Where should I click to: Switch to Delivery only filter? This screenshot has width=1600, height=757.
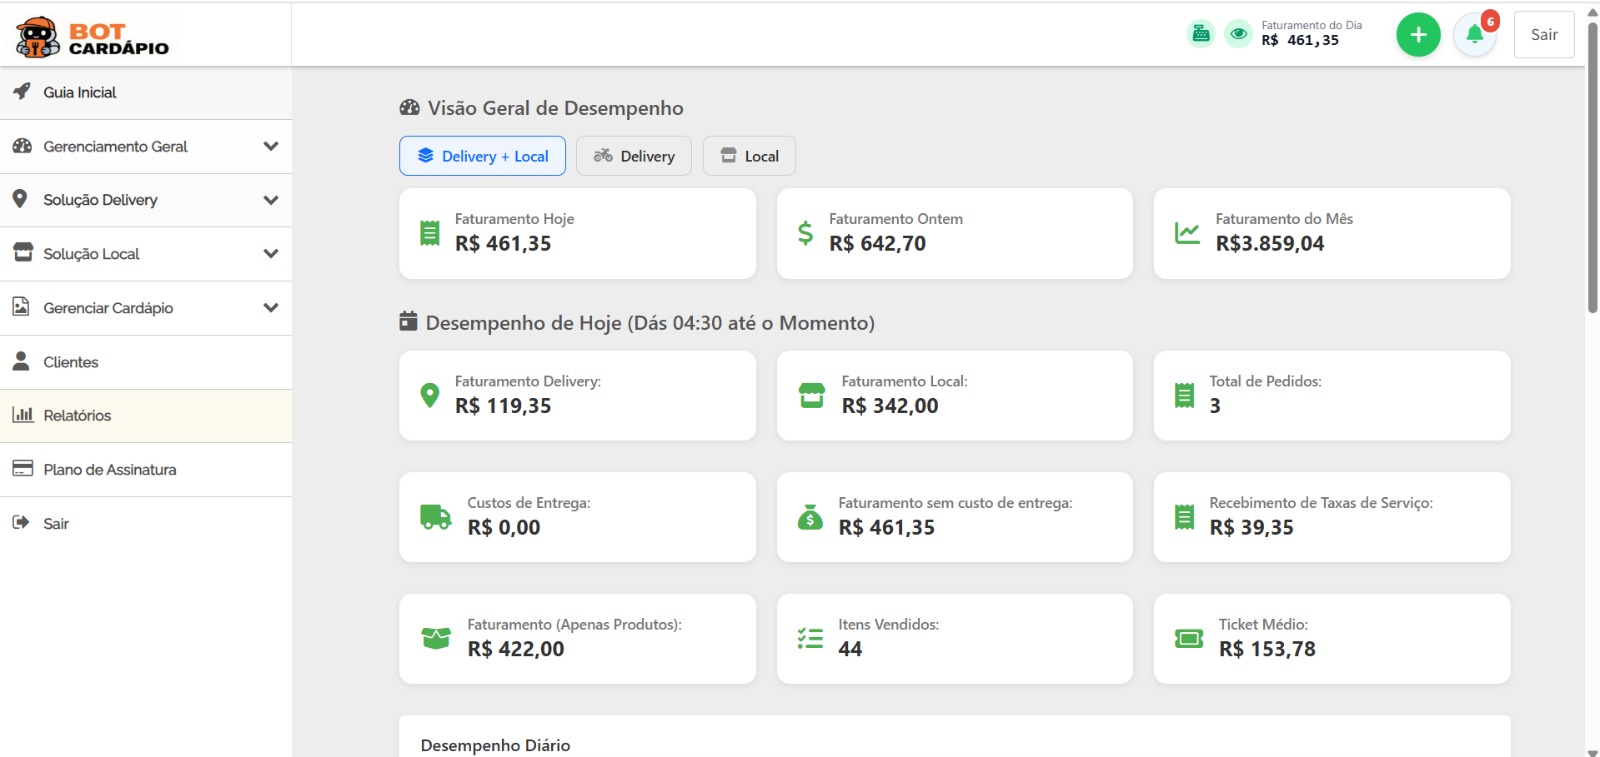(x=634, y=156)
